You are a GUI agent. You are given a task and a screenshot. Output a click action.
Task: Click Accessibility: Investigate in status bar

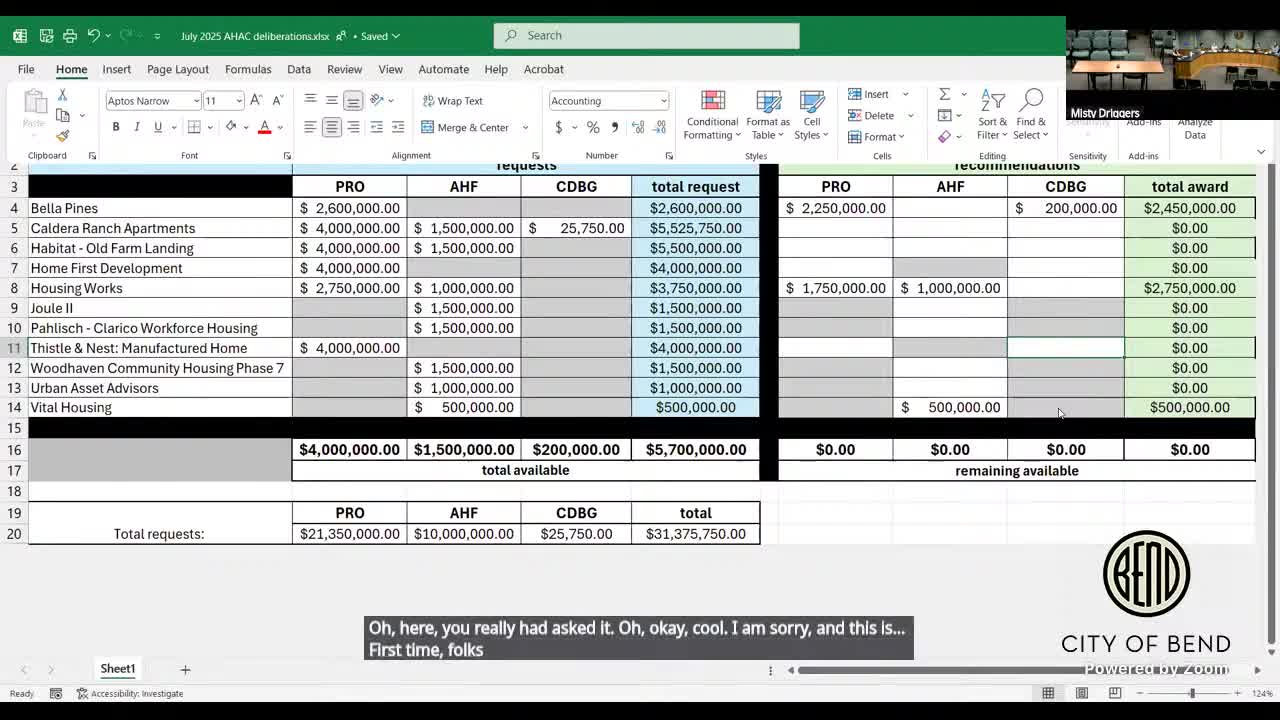pos(130,693)
